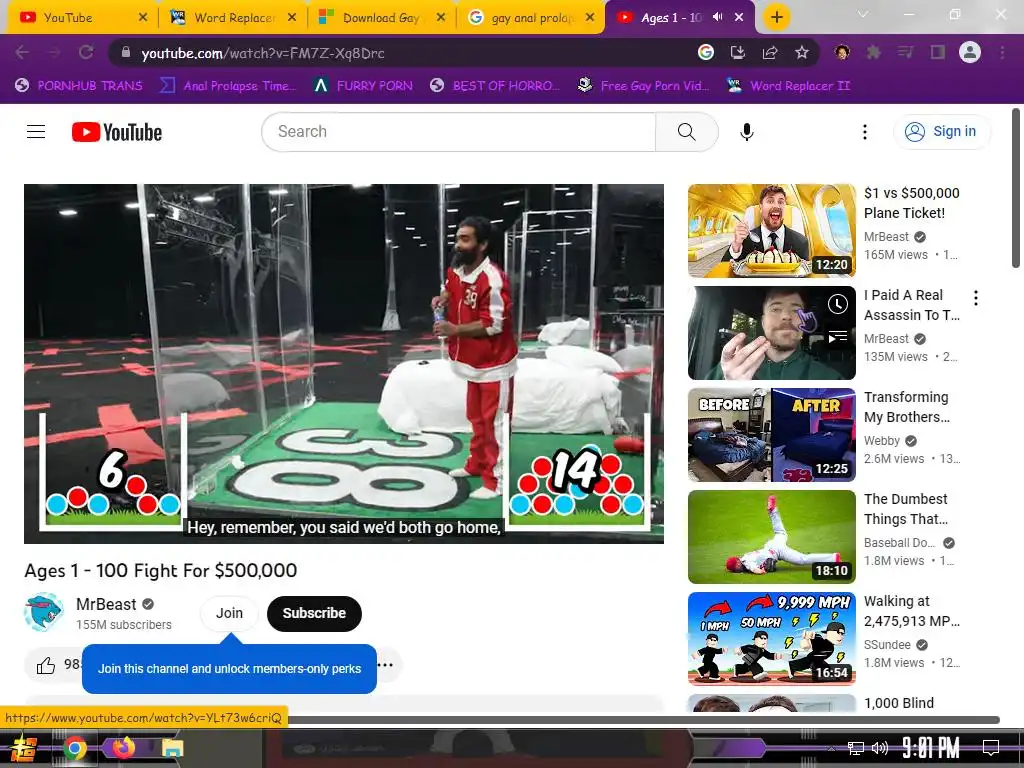Open the notification center icon
The height and width of the screenshot is (768, 1024).
coord(991,747)
